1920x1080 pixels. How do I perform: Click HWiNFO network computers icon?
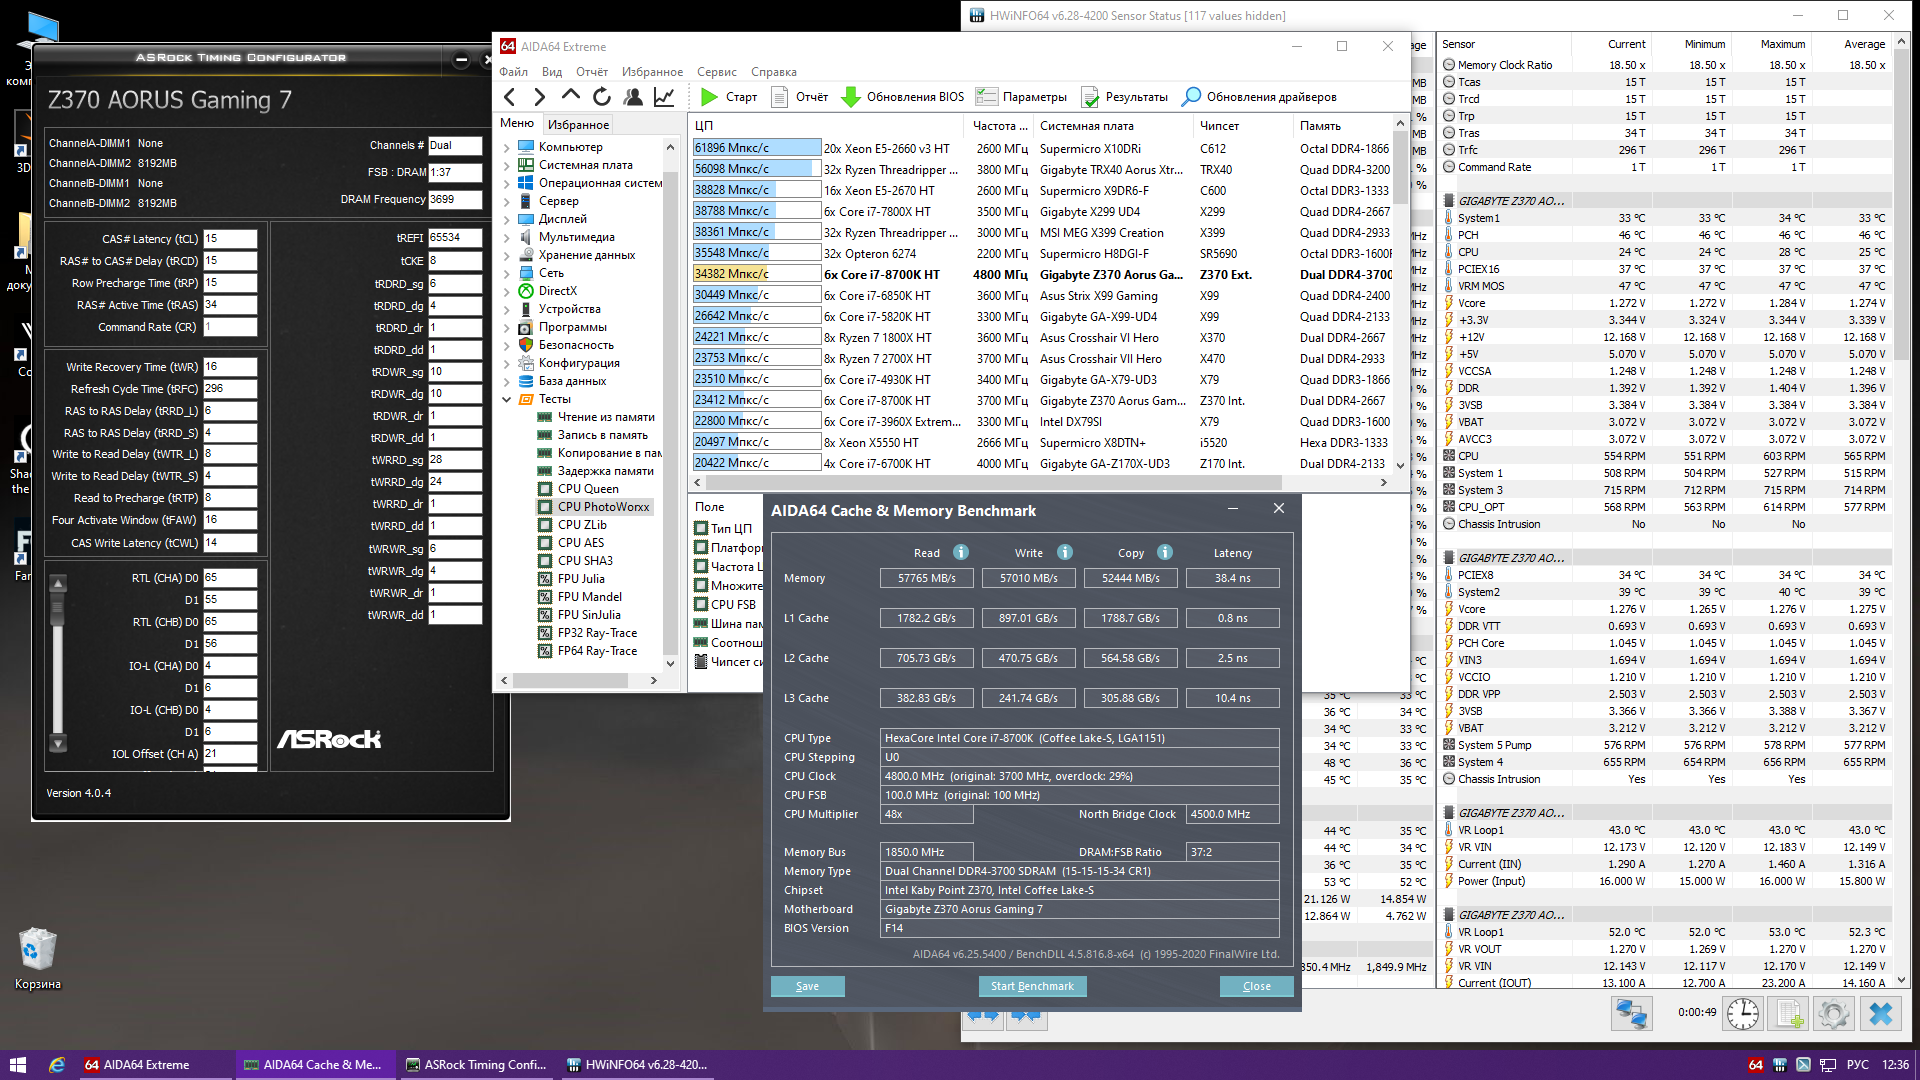[1631, 1013]
